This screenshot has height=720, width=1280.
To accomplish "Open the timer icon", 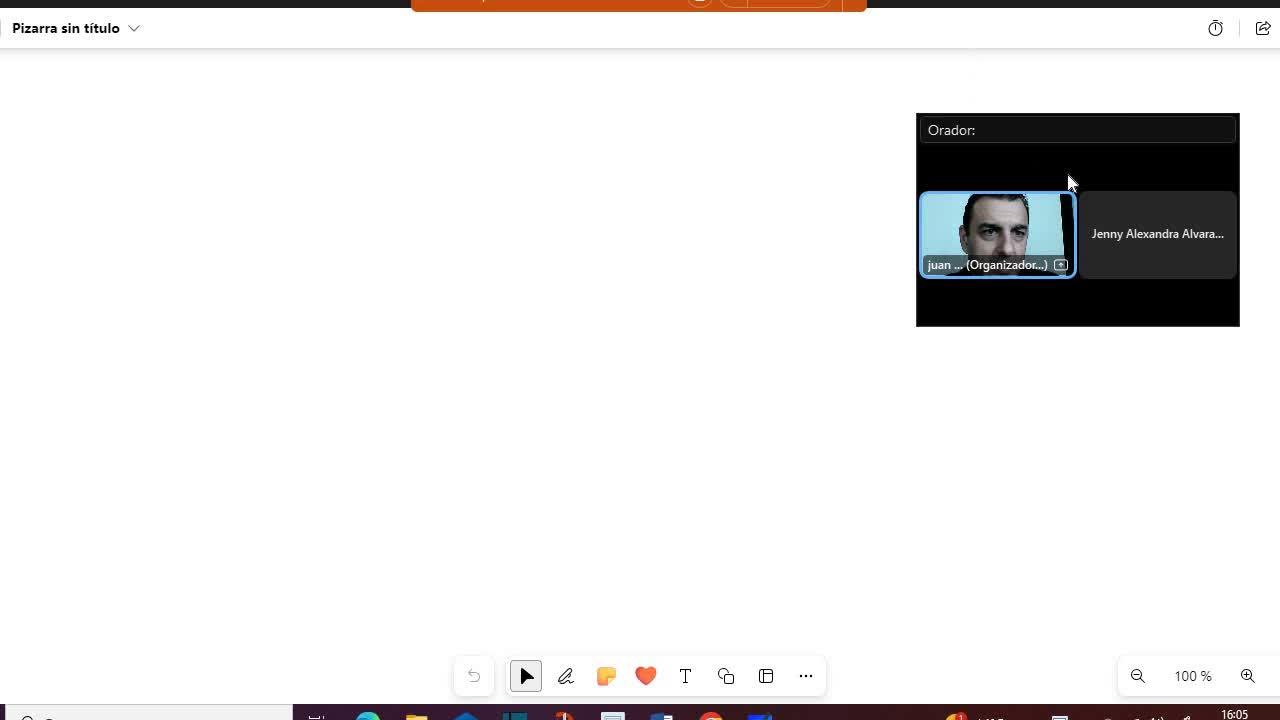I will [1216, 28].
